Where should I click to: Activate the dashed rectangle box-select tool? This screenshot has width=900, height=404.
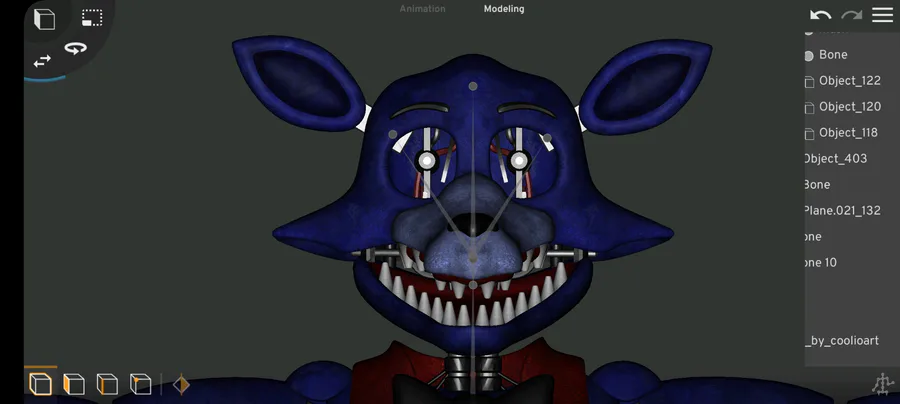tap(92, 18)
